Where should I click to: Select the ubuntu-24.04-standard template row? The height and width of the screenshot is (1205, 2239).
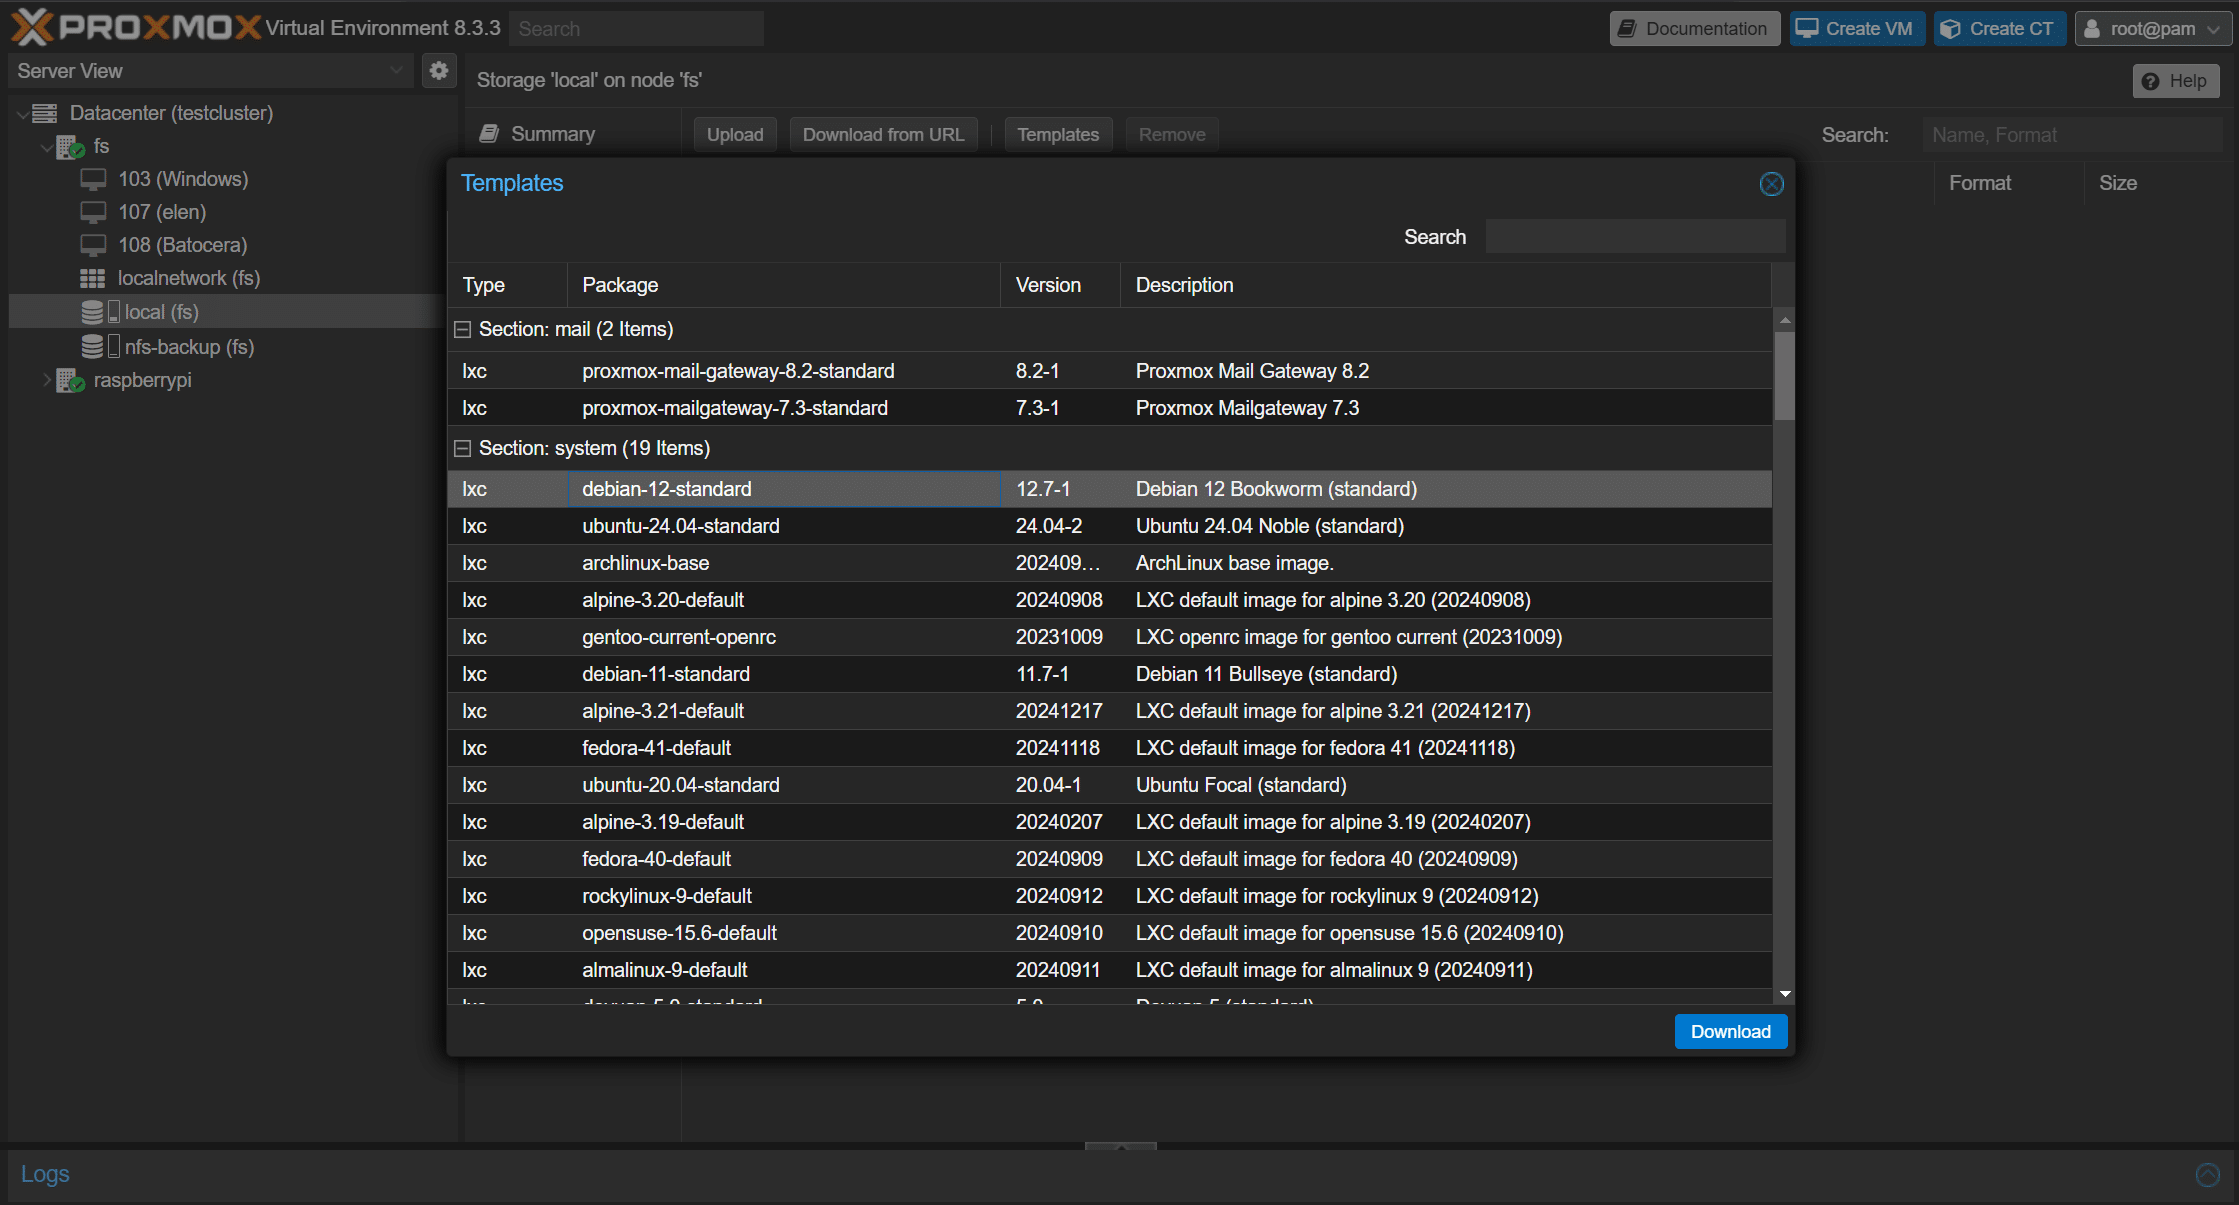pos(1109,527)
